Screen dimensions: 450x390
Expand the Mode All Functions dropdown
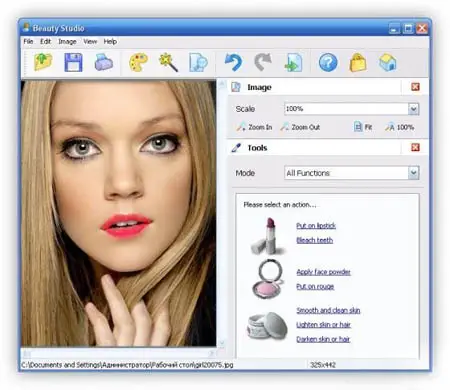coord(413,173)
